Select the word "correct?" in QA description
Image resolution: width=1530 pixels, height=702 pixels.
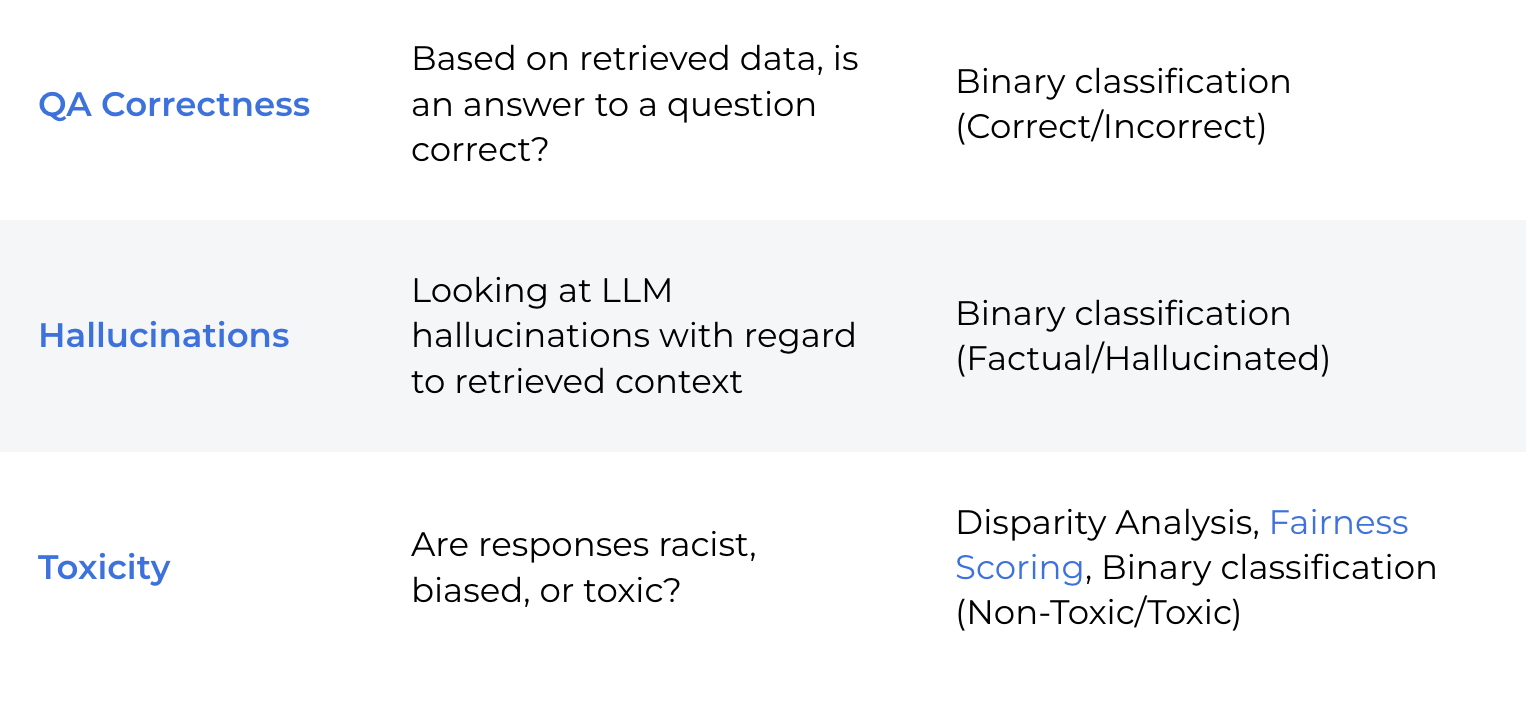(480, 149)
